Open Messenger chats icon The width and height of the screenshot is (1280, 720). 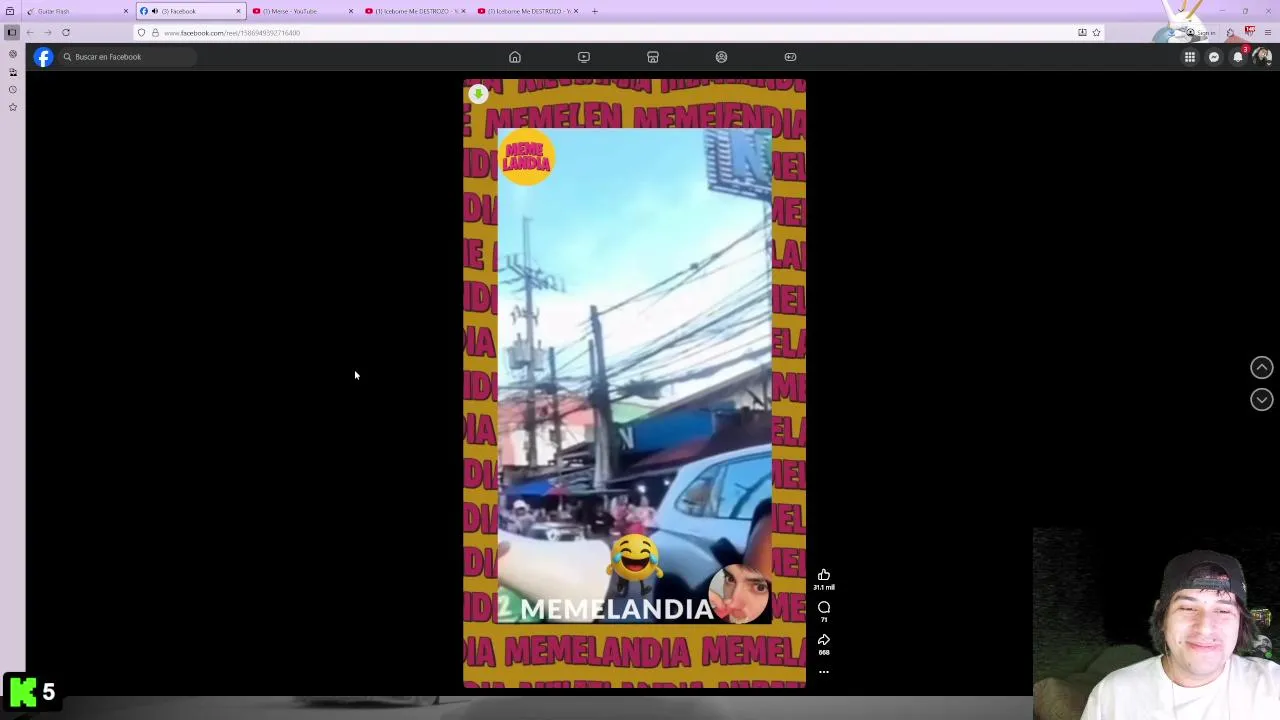[x=1214, y=57]
